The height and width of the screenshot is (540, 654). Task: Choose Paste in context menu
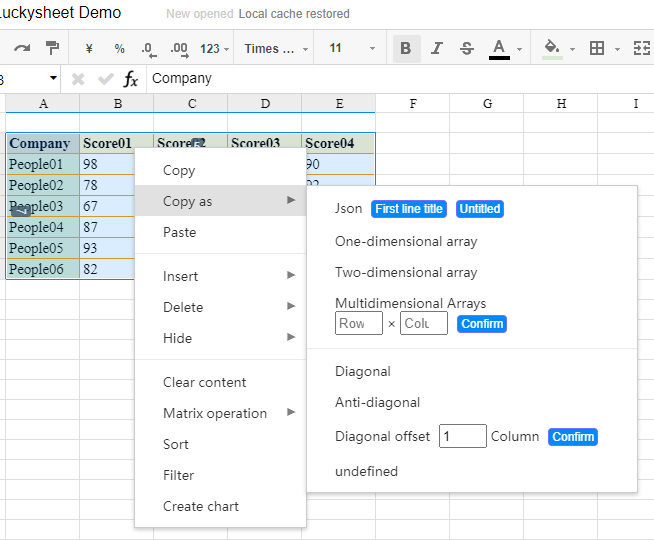[x=220, y=232]
